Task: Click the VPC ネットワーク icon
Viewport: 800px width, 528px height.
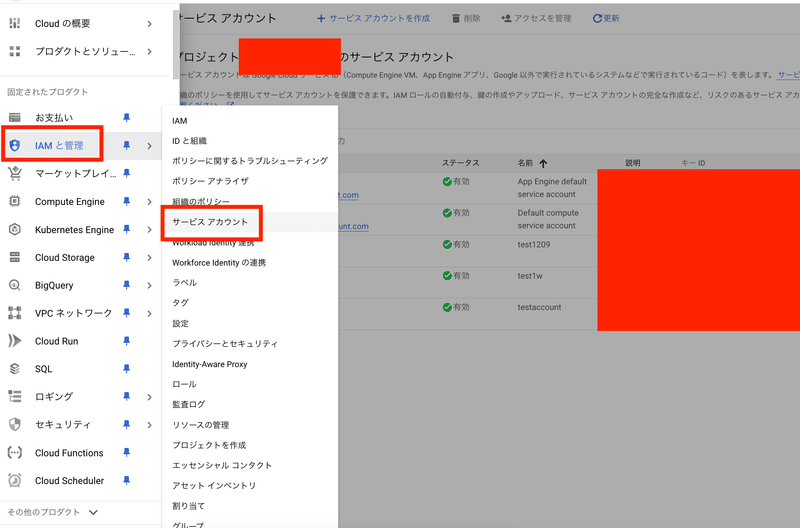Action: tap(15, 313)
